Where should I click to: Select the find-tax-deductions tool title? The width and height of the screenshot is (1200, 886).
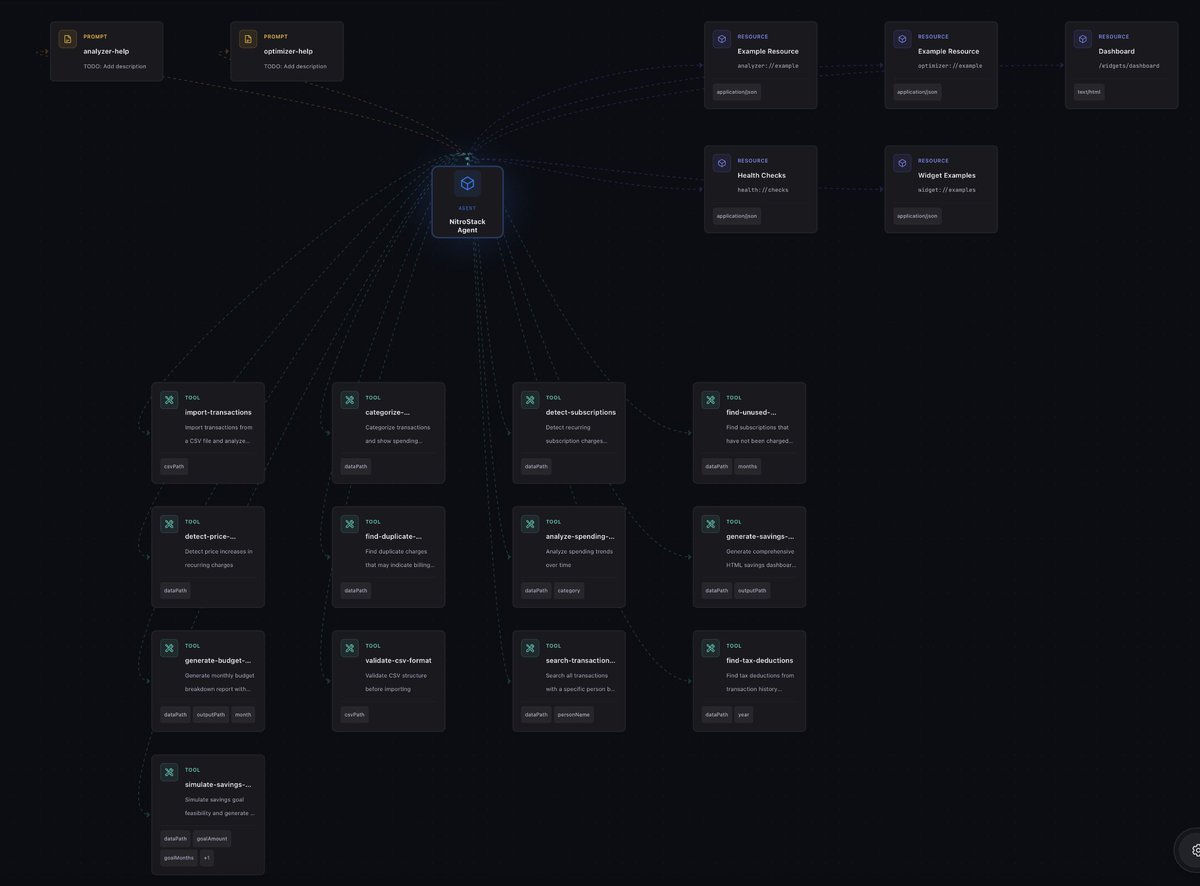click(760, 660)
